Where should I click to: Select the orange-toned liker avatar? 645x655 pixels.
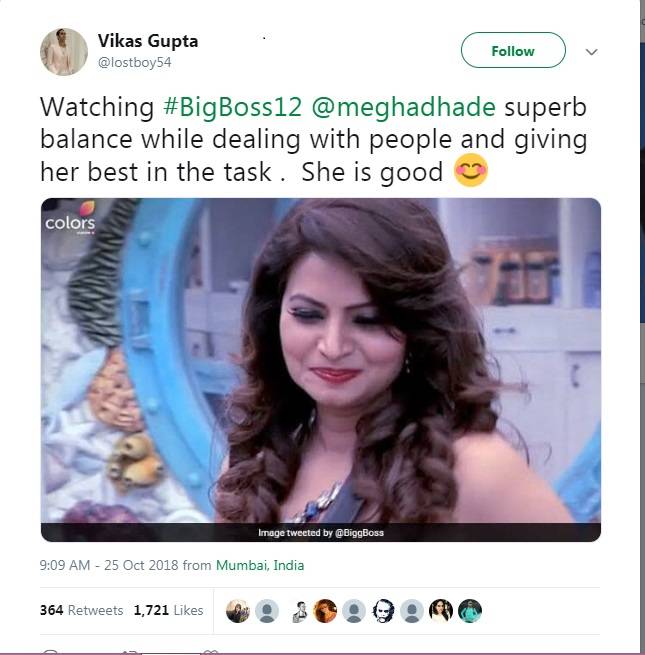coord(325,610)
